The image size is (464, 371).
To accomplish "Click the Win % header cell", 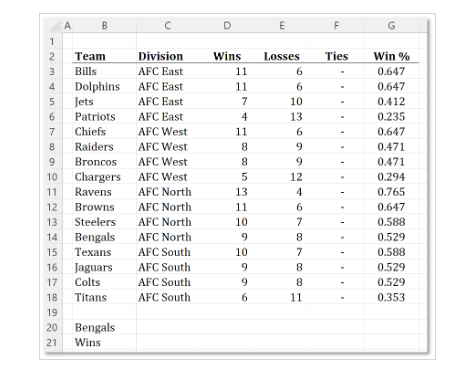I will pos(392,56).
